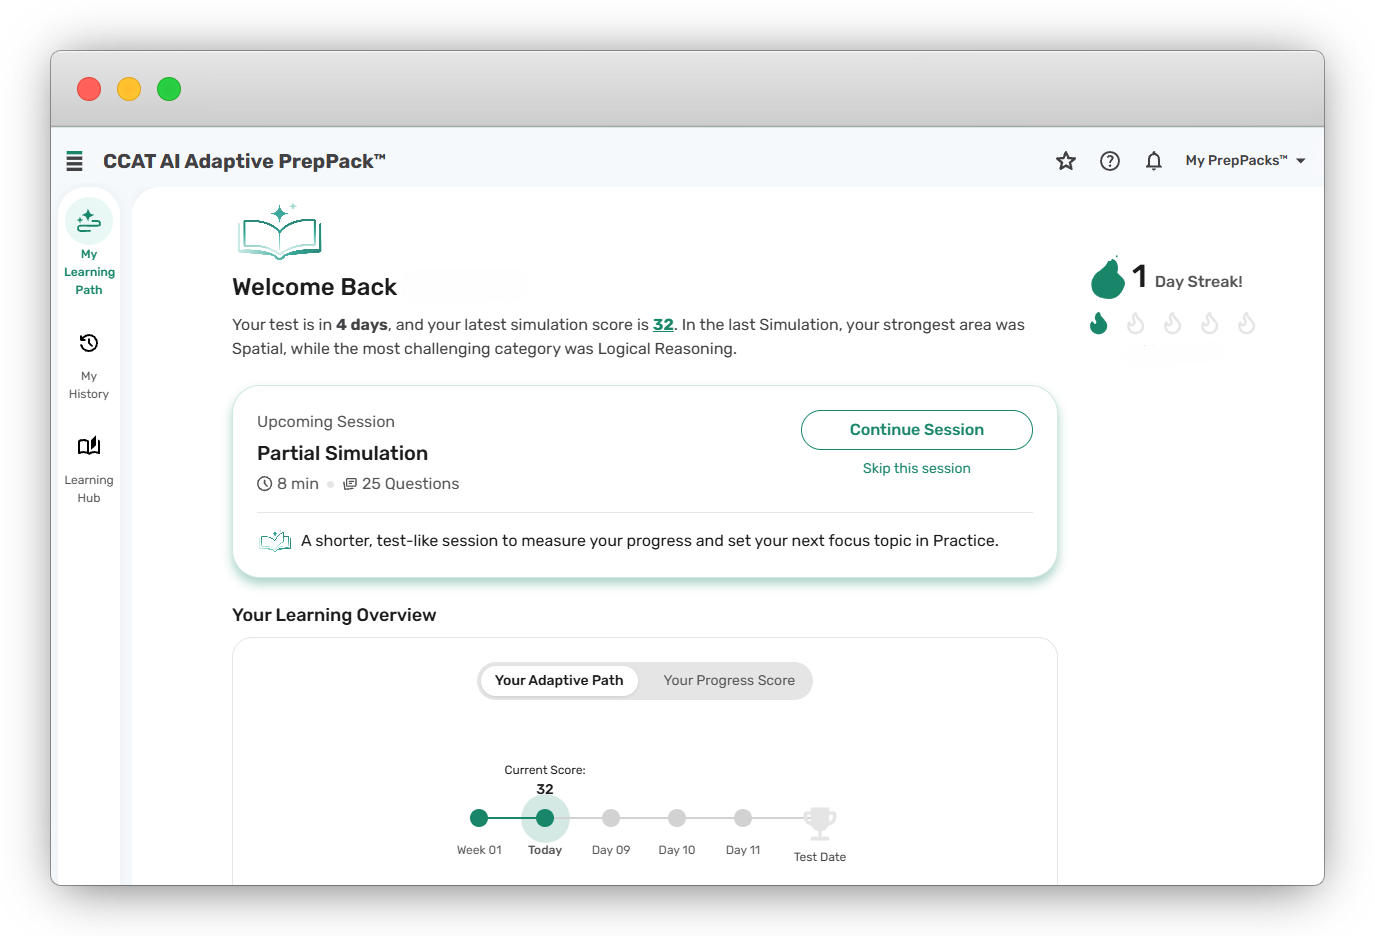
Task: Open My History in sidebar
Action: click(x=89, y=366)
